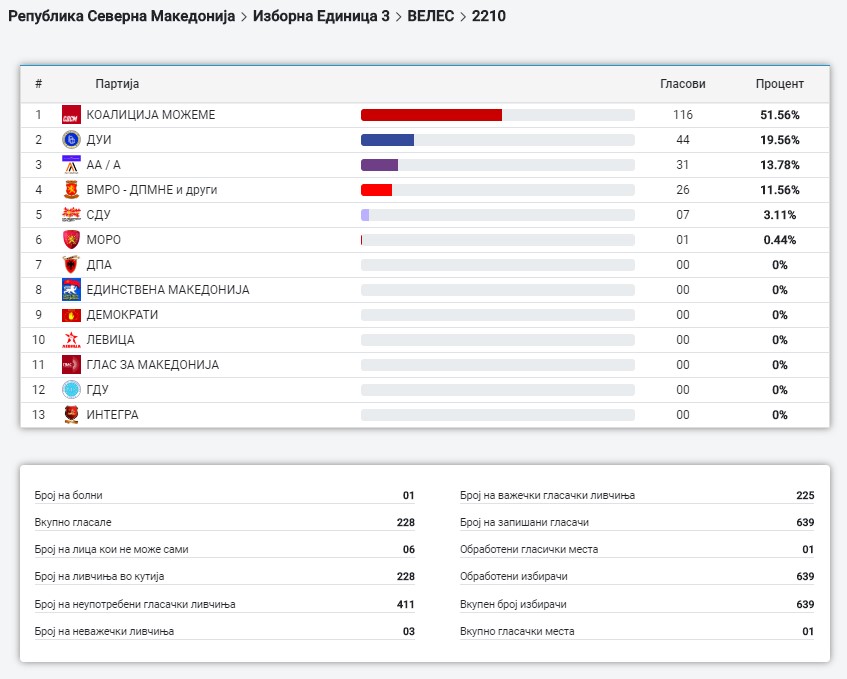Image resolution: width=847 pixels, height=679 pixels.
Task: Click the Партија column header
Action: coord(117,84)
